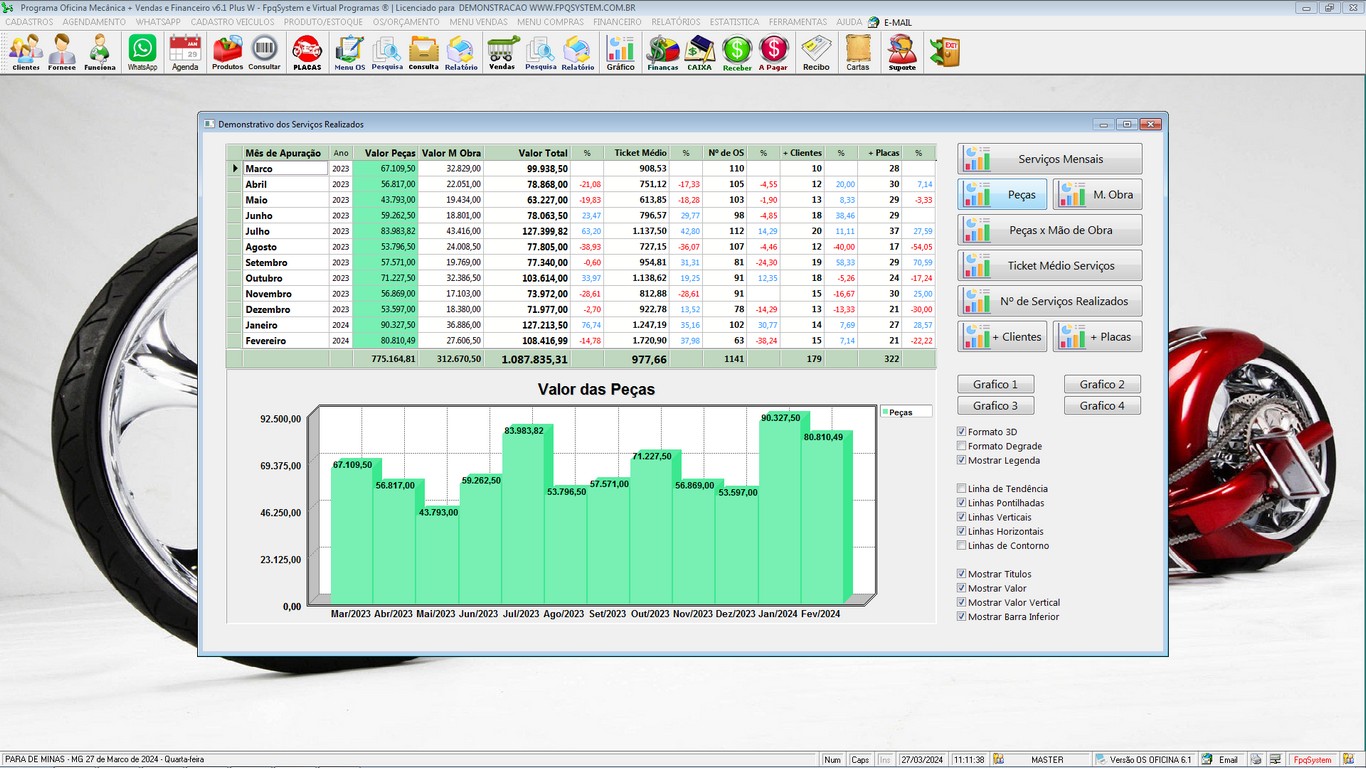The height and width of the screenshot is (768, 1366).
Task: Open the CAIXA cash register icon
Action: tap(700, 52)
